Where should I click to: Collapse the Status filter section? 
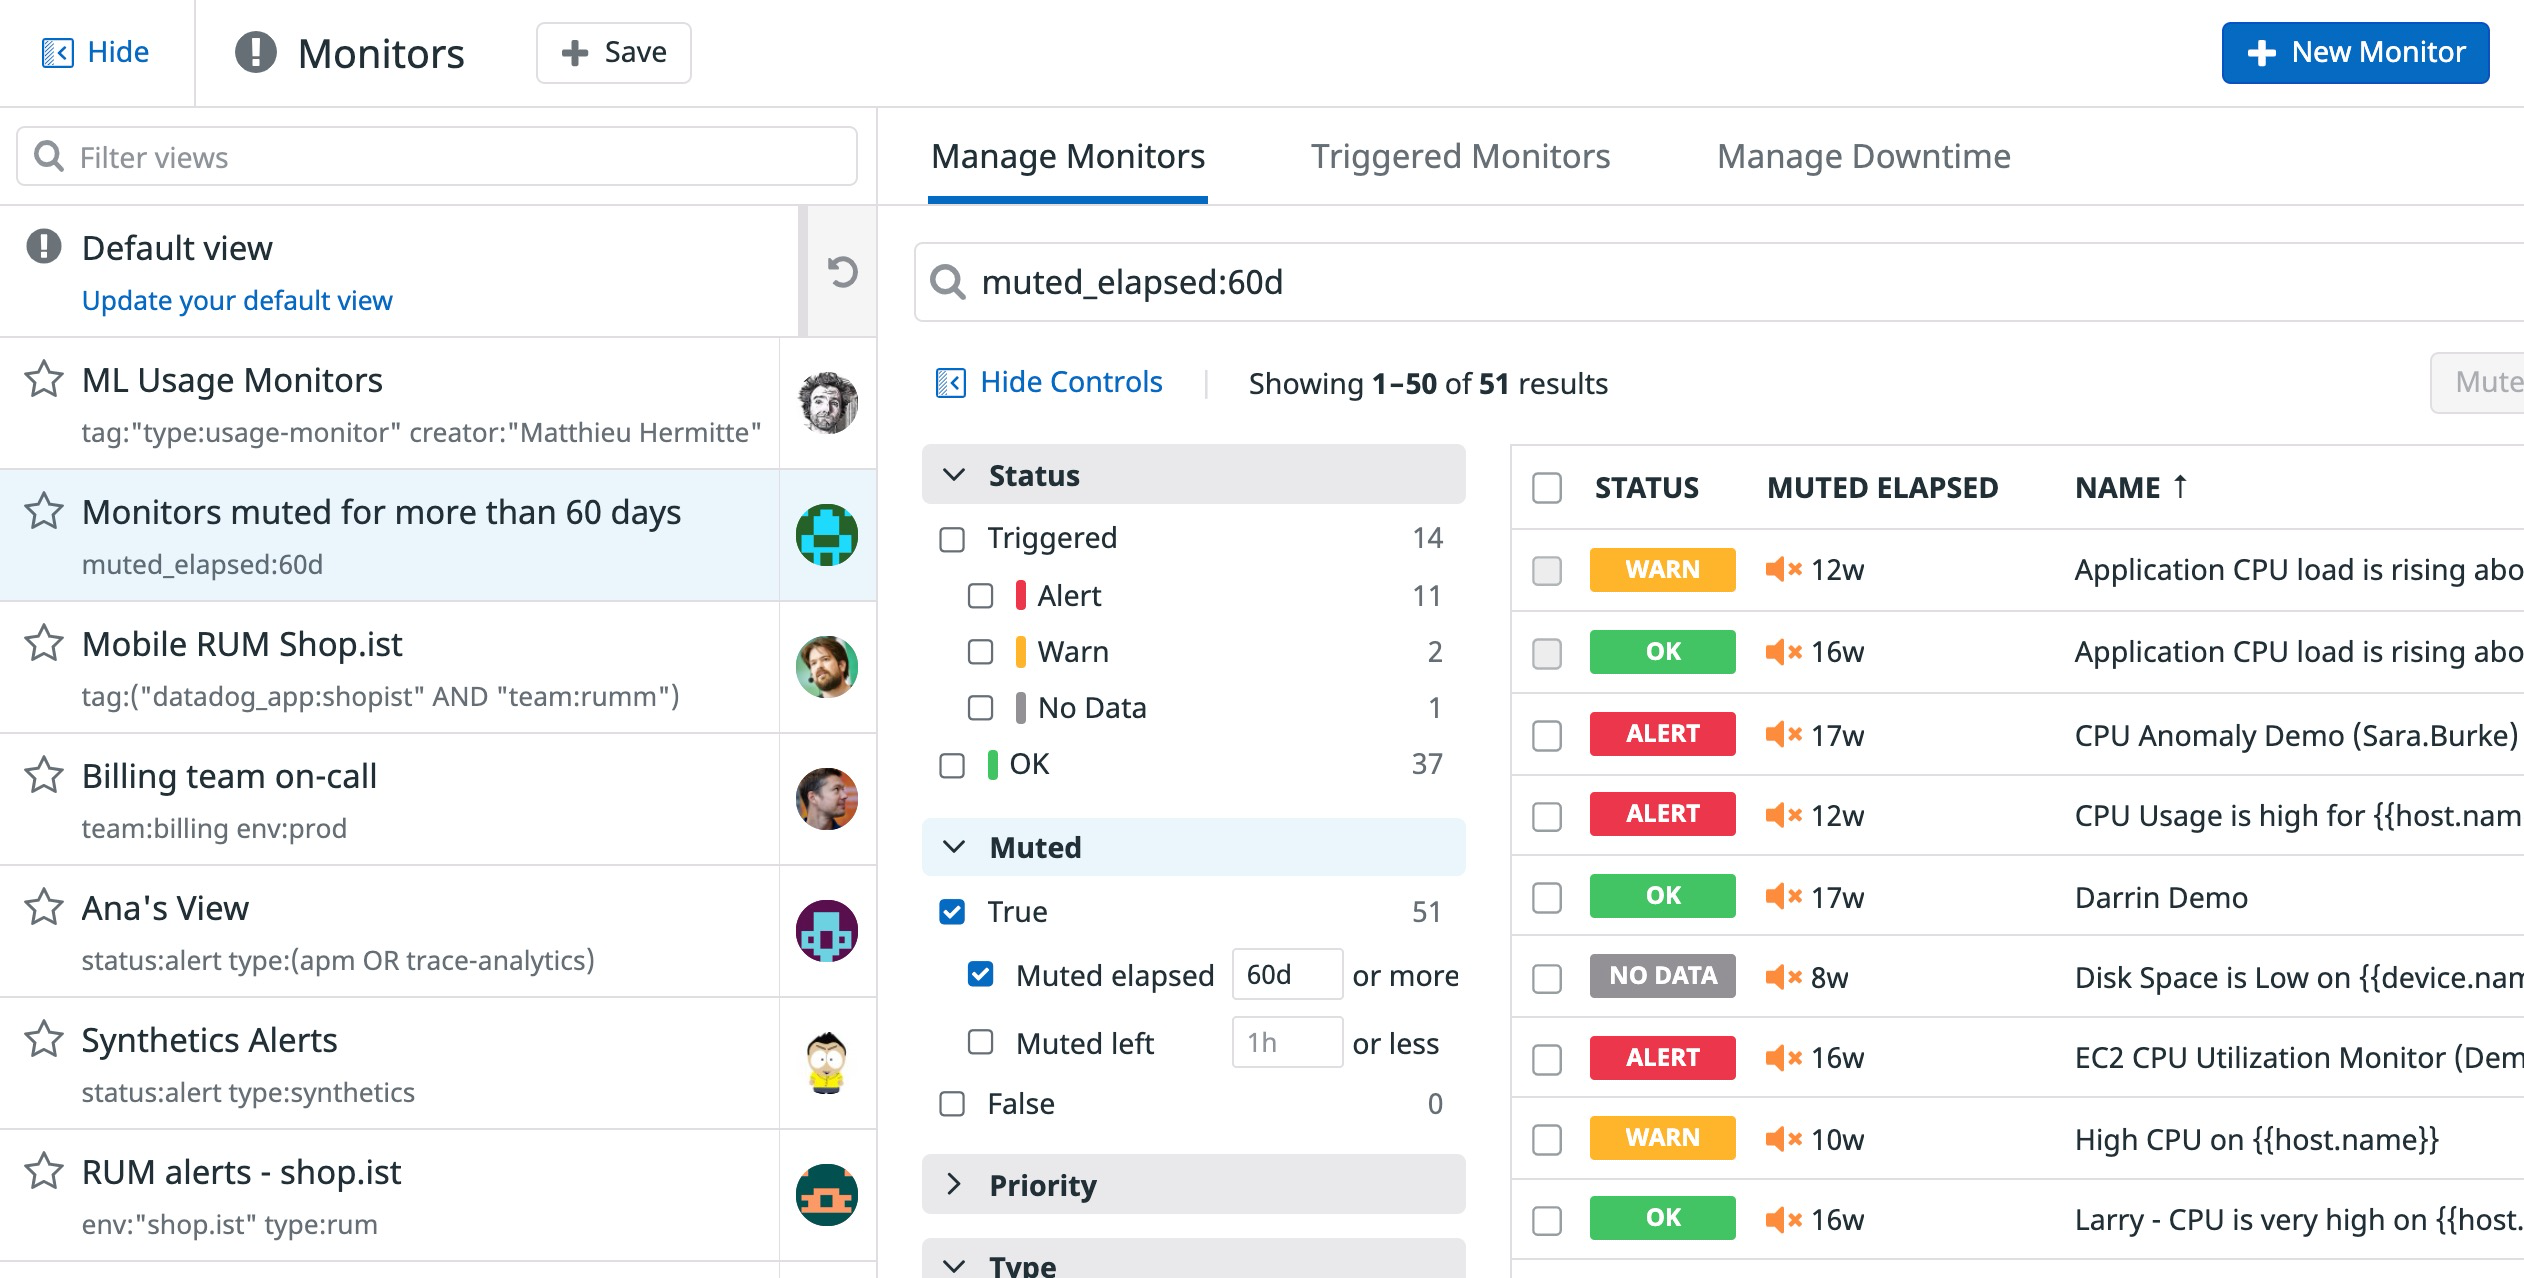[954, 475]
